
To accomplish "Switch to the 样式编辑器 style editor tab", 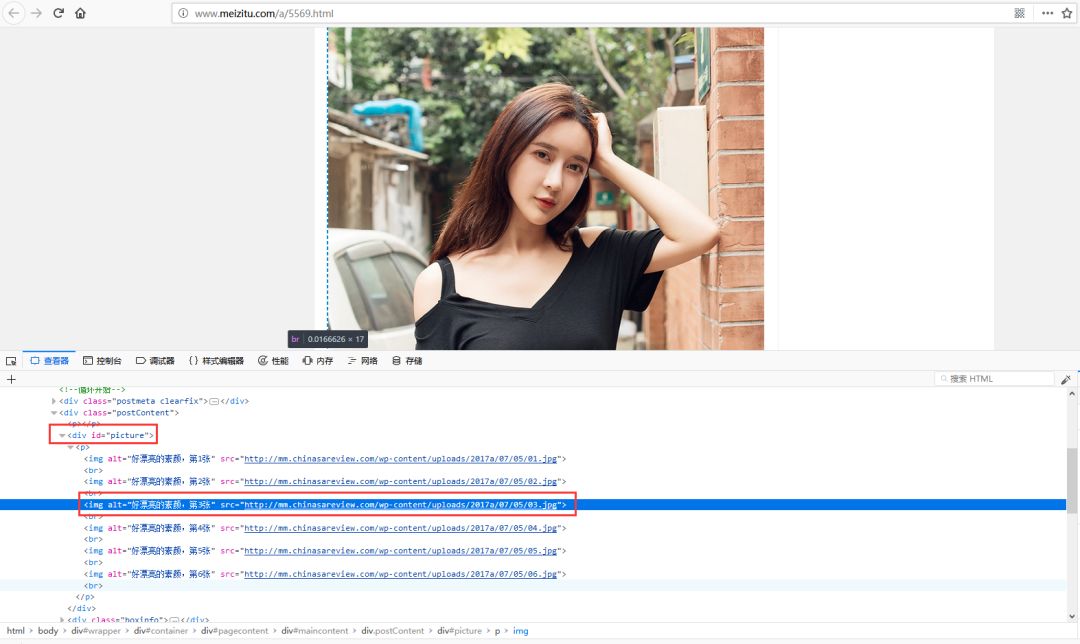I will click(216, 361).
